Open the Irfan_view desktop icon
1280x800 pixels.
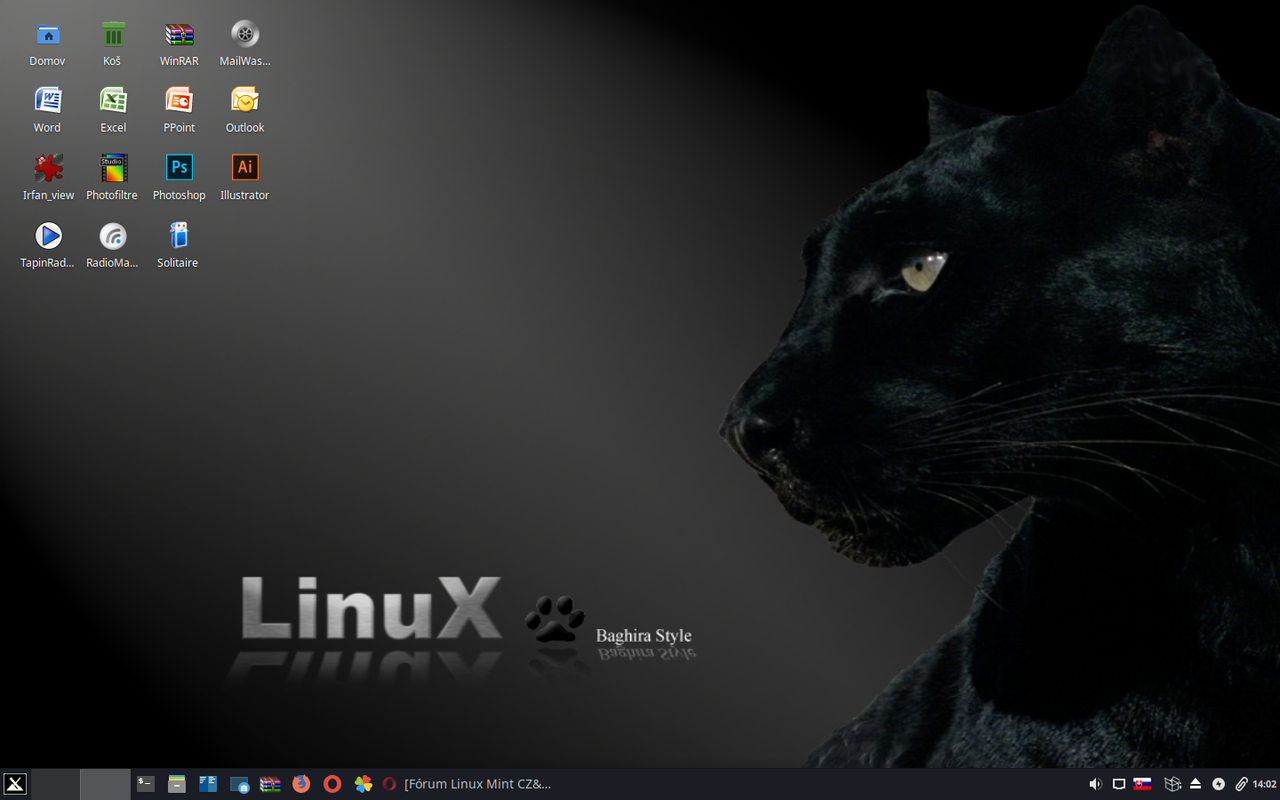click(x=48, y=178)
